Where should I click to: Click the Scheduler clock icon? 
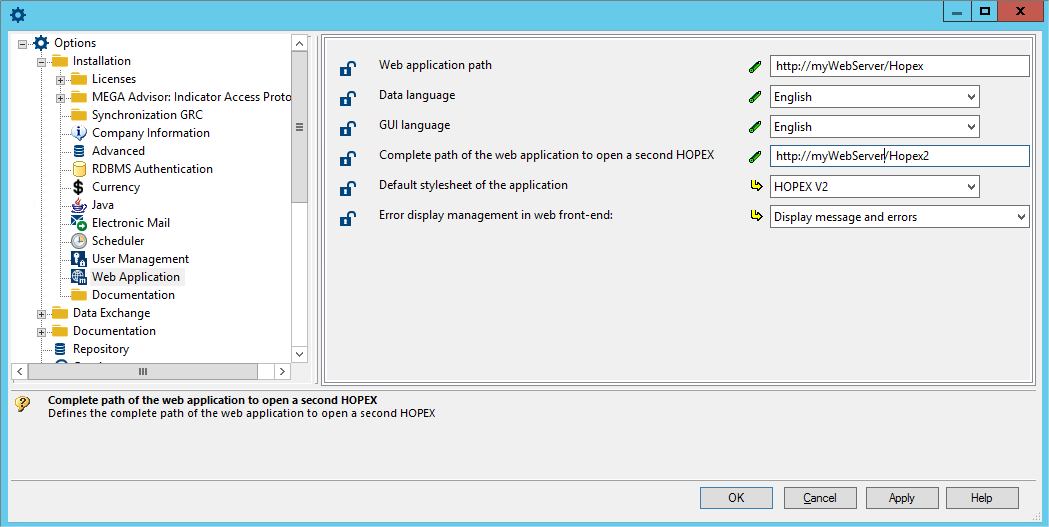[x=79, y=241]
